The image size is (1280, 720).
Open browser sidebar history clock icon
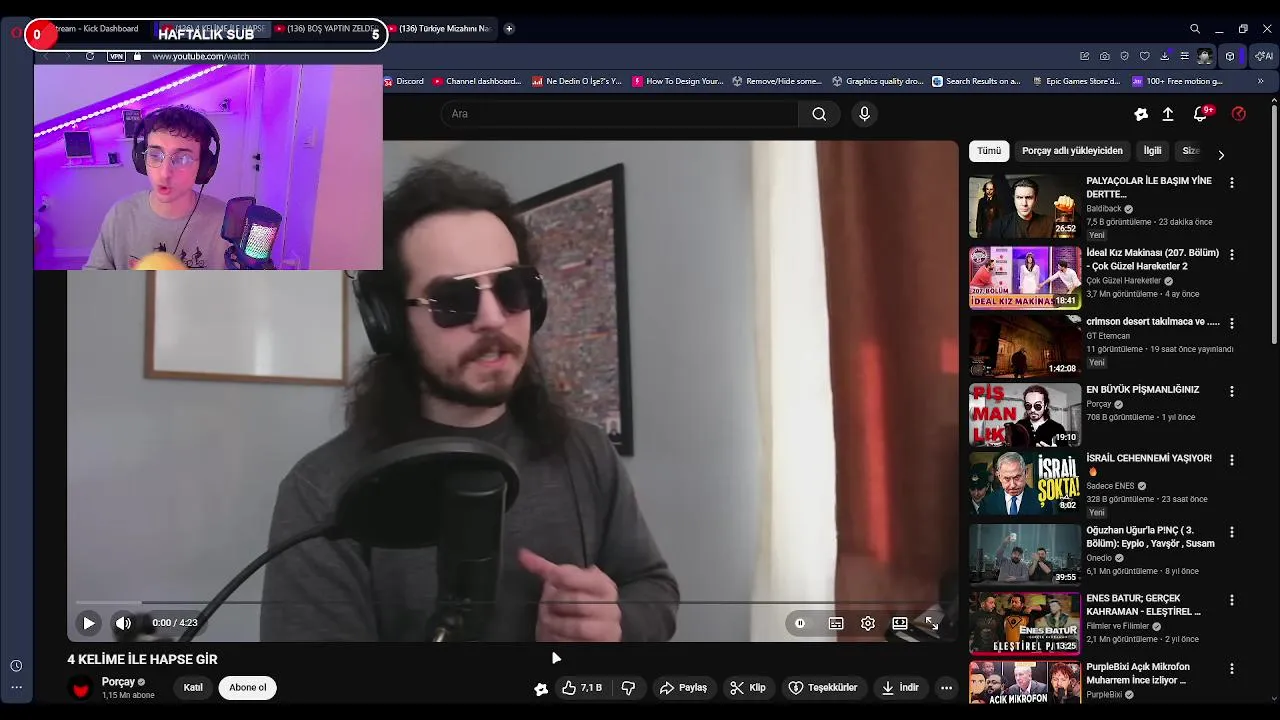16,666
